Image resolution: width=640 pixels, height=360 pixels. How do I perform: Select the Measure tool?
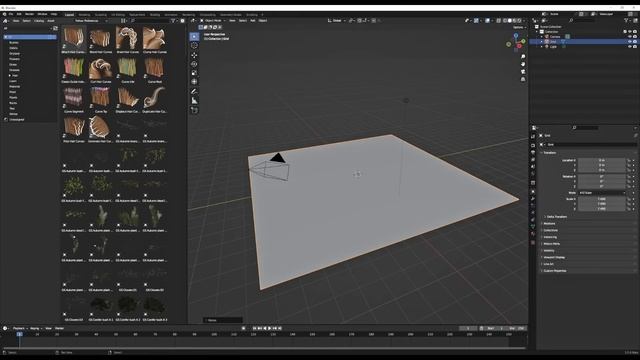tap(194, 100)
